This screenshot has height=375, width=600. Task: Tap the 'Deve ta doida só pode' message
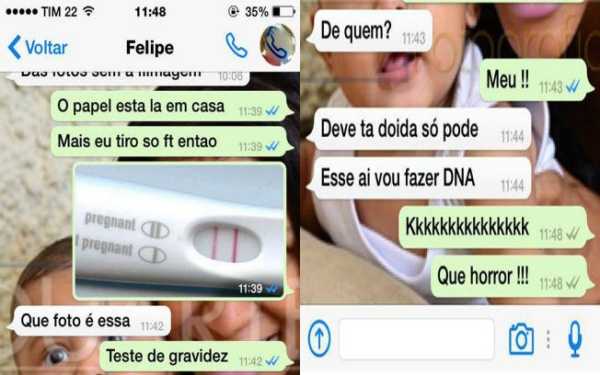(x=420, y=129)
